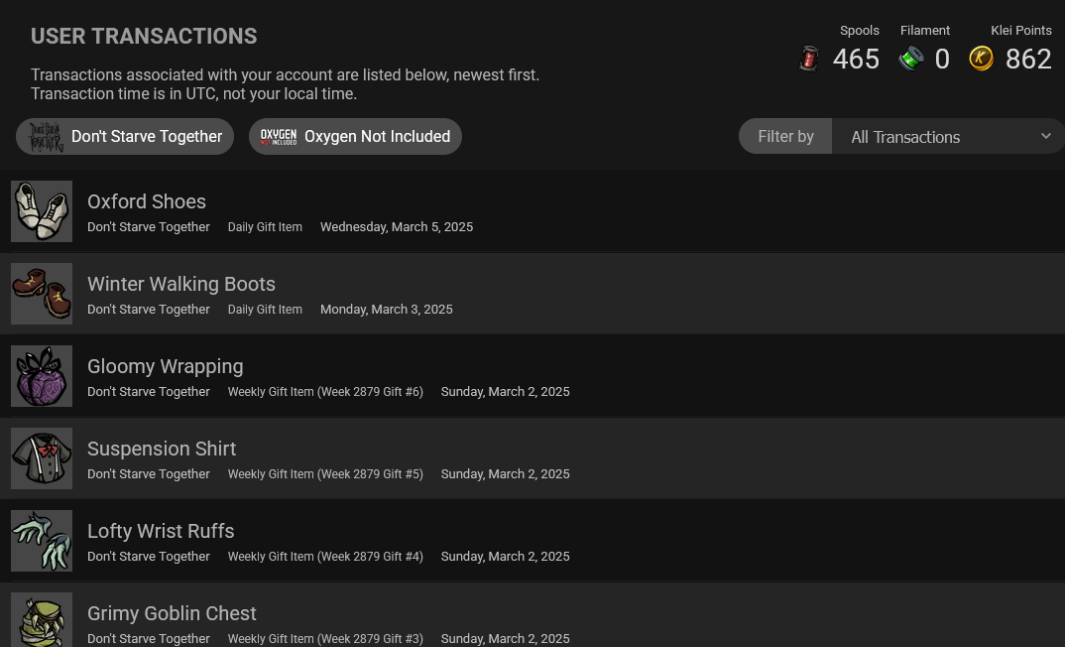Open the Gloomy Wrapping item thumbnail

(x=41, y=376)
